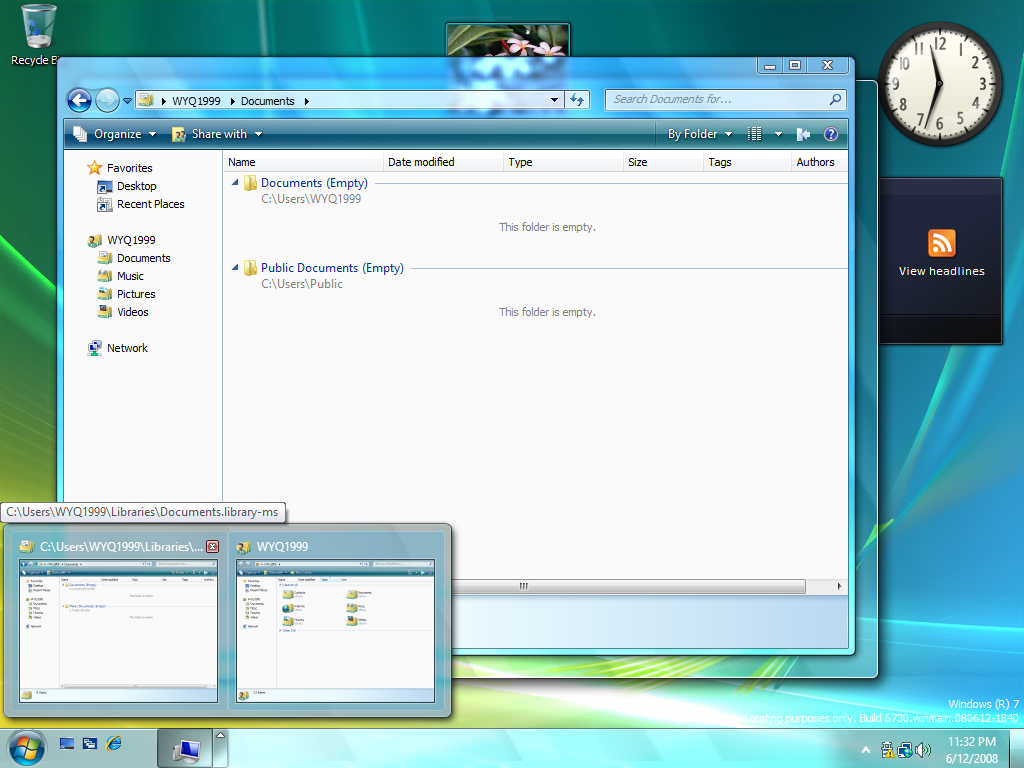Collapse the Public Documents (Empty) group
1024x768 pixels.
tap(236, 268)
